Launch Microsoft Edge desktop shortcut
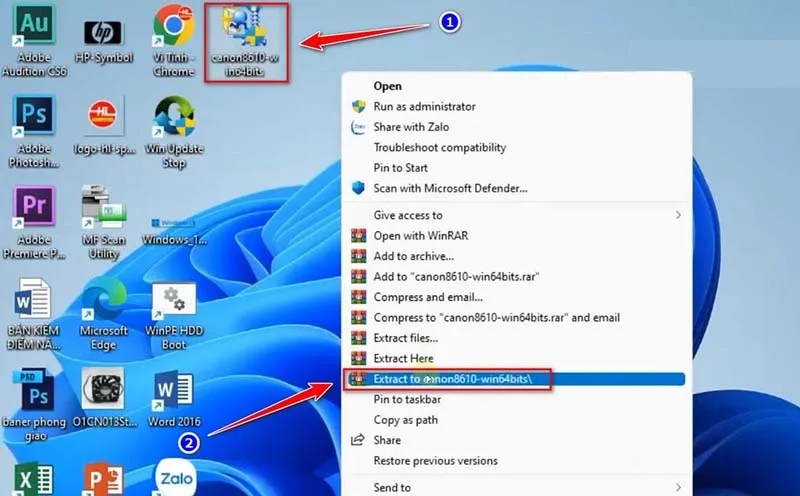 (104, 314)
